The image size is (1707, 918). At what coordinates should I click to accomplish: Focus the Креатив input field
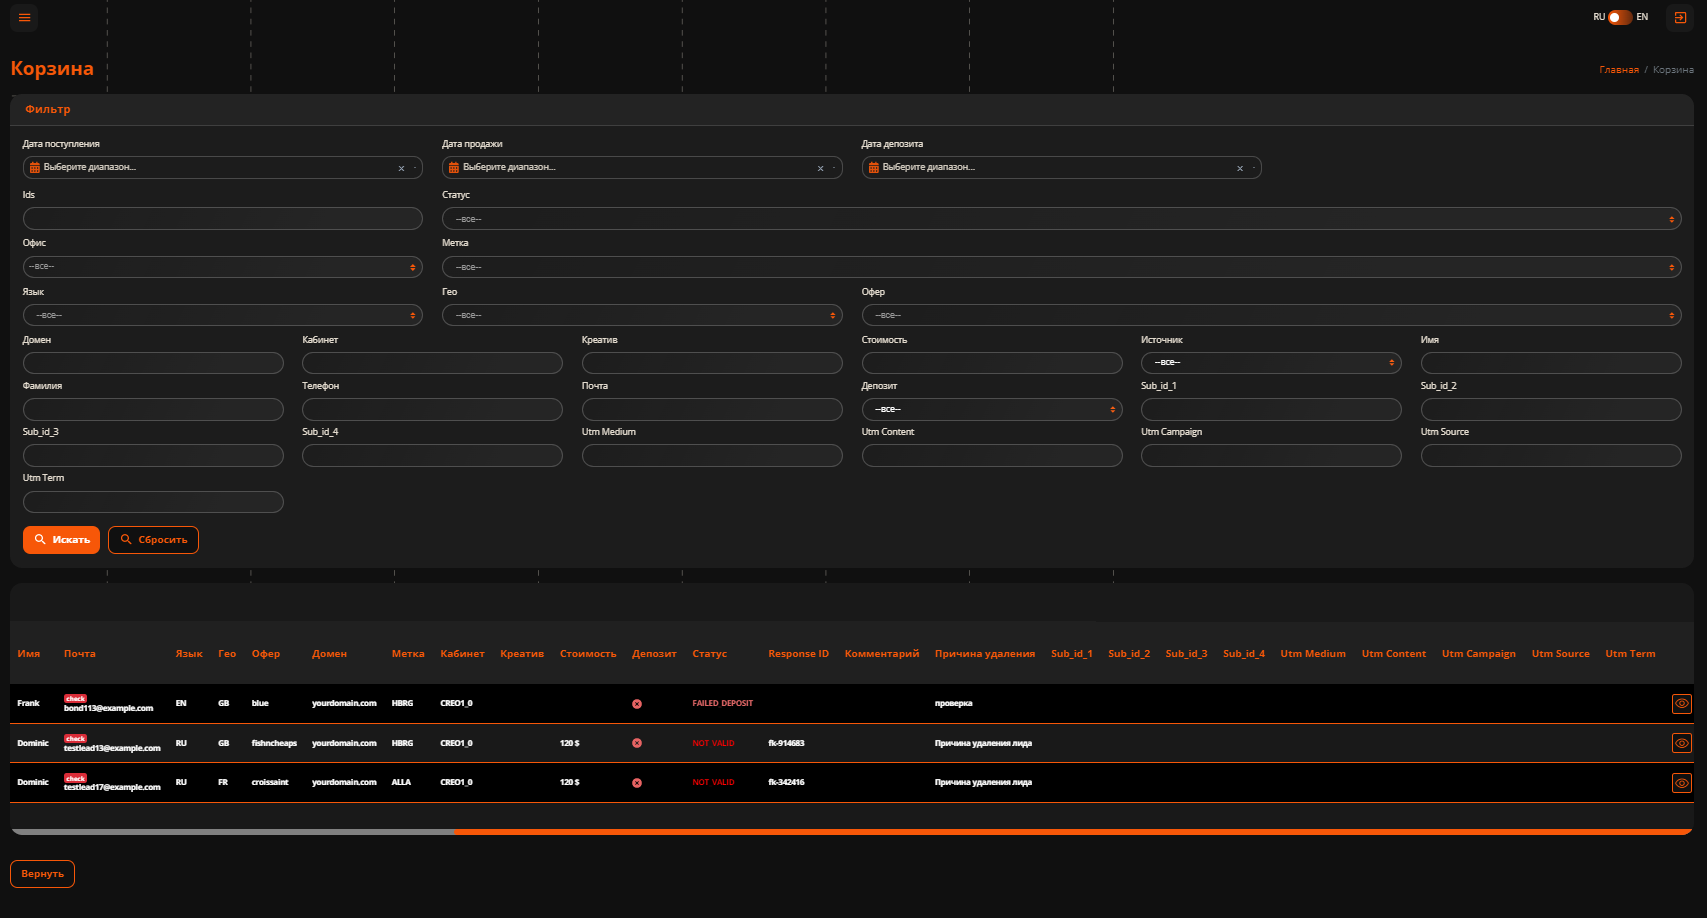pos(712,363)
